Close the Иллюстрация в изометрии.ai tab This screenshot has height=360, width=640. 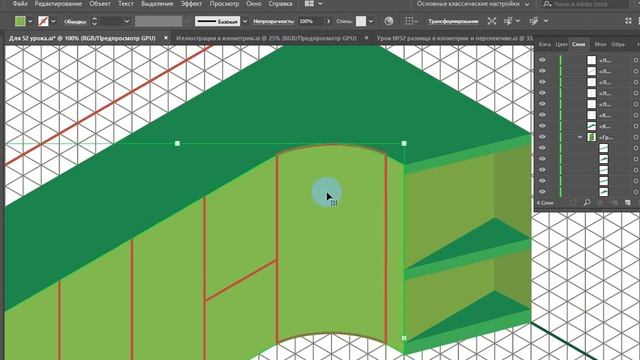[367, 38]
